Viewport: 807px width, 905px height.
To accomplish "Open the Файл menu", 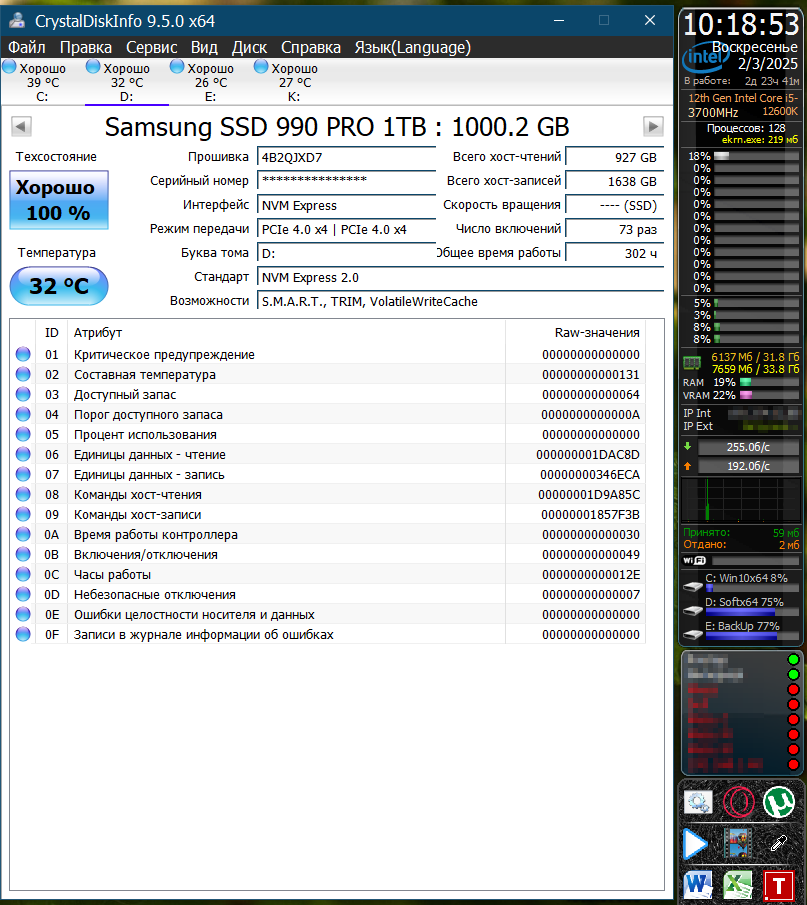I will pos(27,47).
